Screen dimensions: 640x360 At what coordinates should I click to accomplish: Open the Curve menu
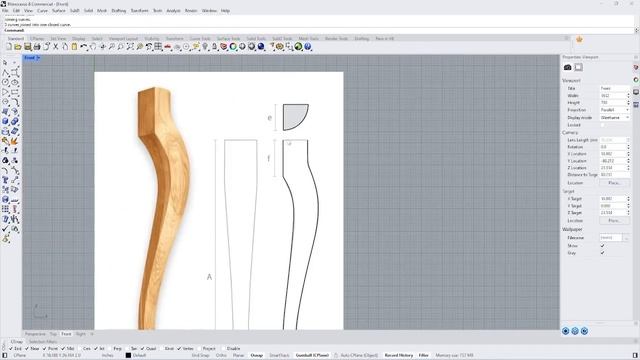click(42, 11)
